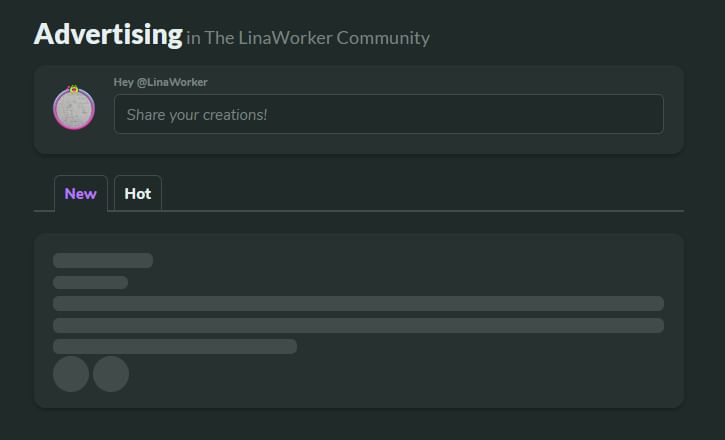Click the half-width loading line
The image size is (725, 440).
point(175,347)
